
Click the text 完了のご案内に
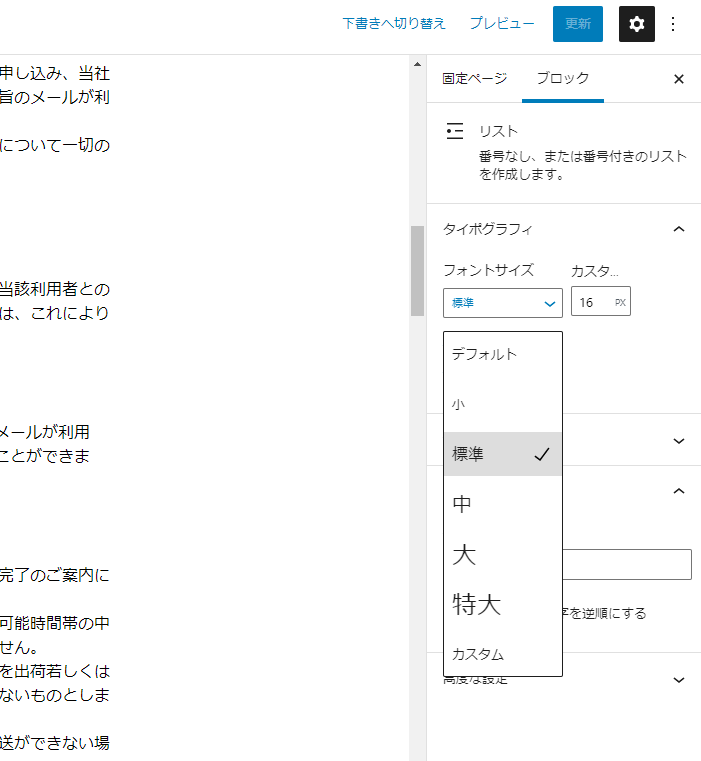pos(54,575)
